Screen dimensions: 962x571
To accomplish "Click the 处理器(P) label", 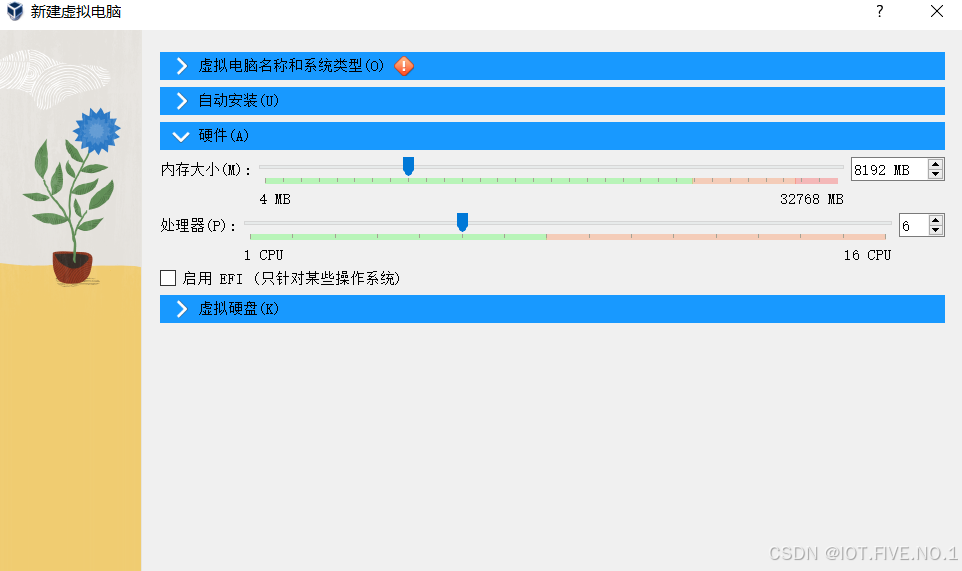I will click(198, 226).
